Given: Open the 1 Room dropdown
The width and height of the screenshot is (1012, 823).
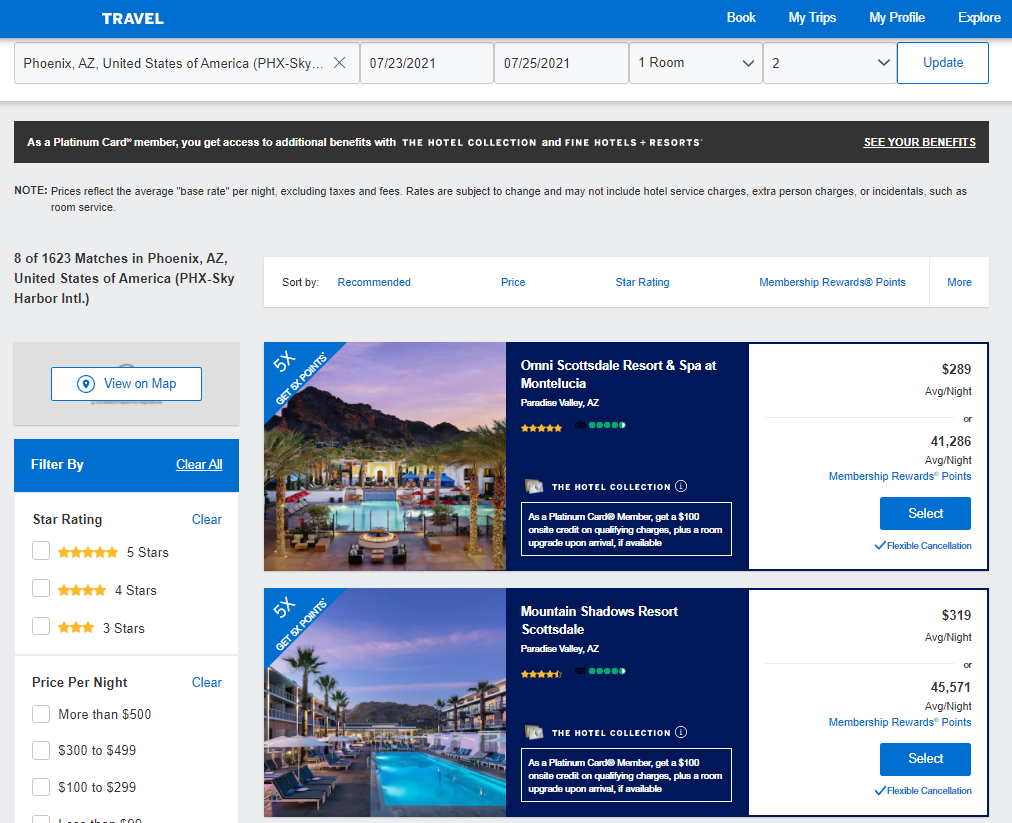Looking at the screenshot, I should coord(696,63).
